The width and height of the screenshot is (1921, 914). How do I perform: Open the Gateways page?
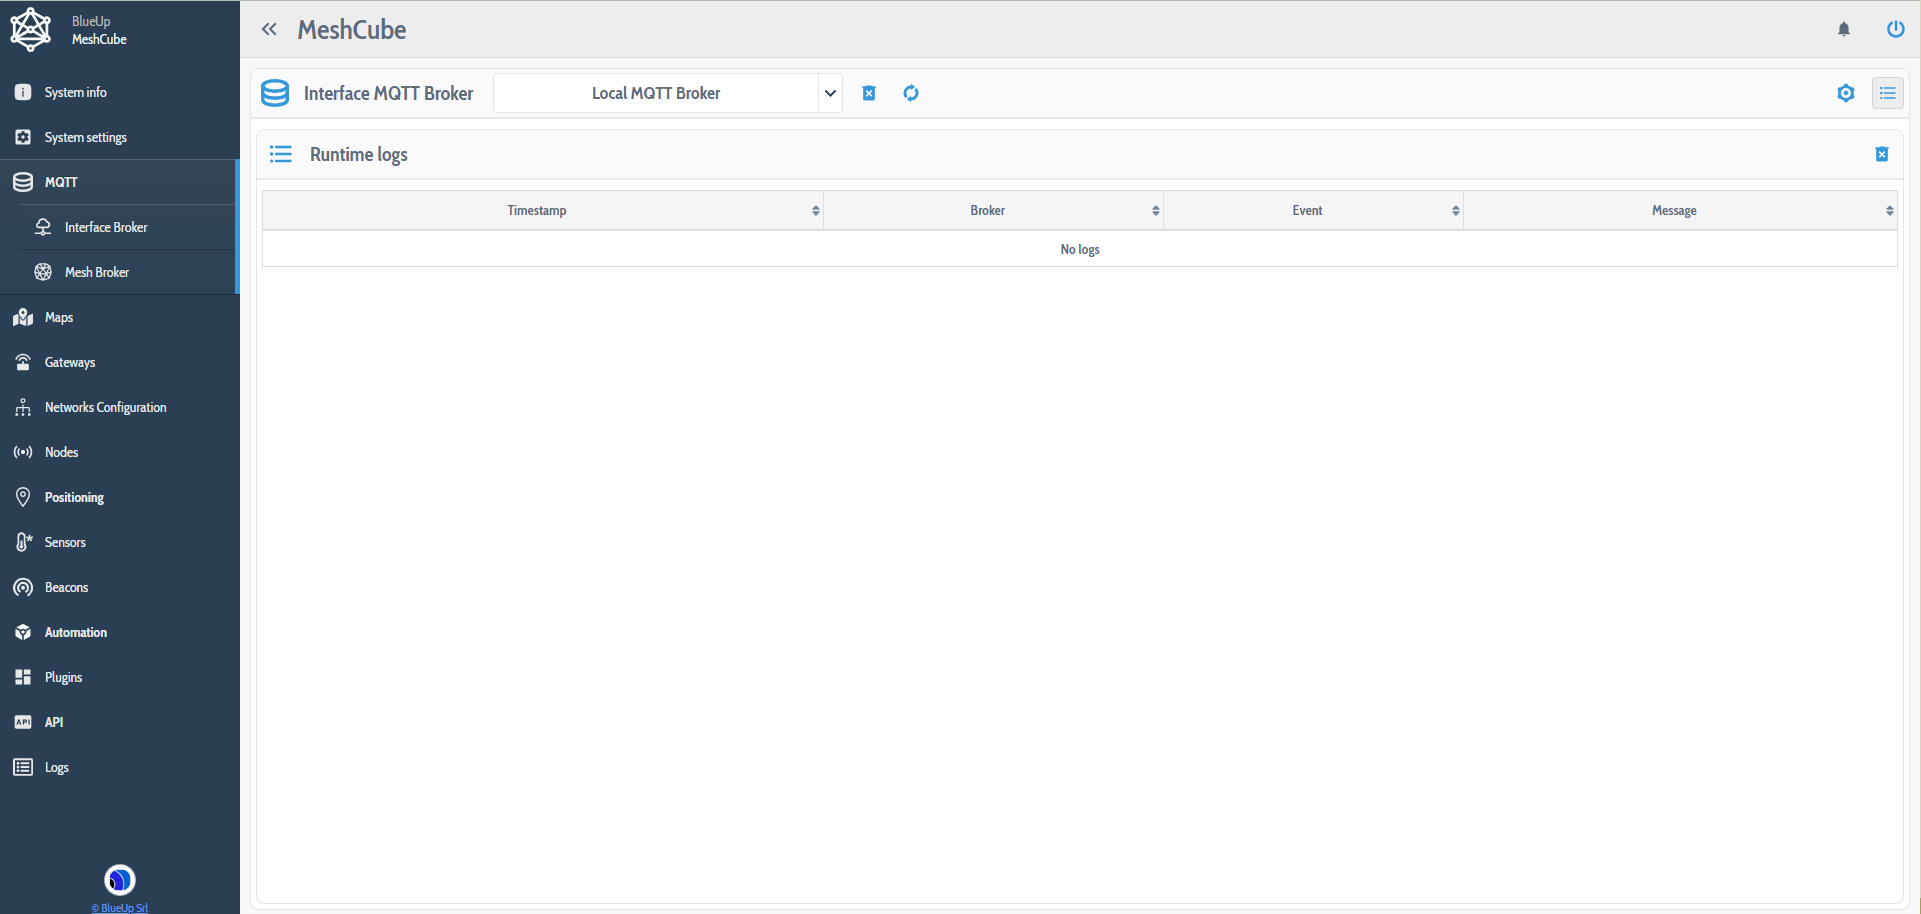click(69, 362)
